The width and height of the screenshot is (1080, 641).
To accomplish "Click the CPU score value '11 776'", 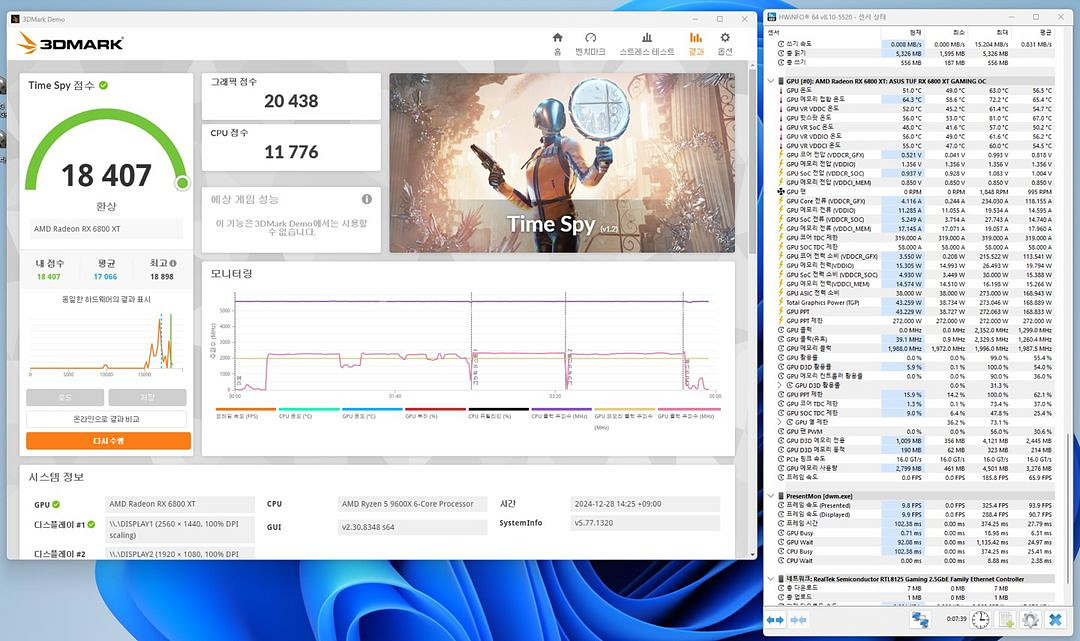I will pos(291,152).
